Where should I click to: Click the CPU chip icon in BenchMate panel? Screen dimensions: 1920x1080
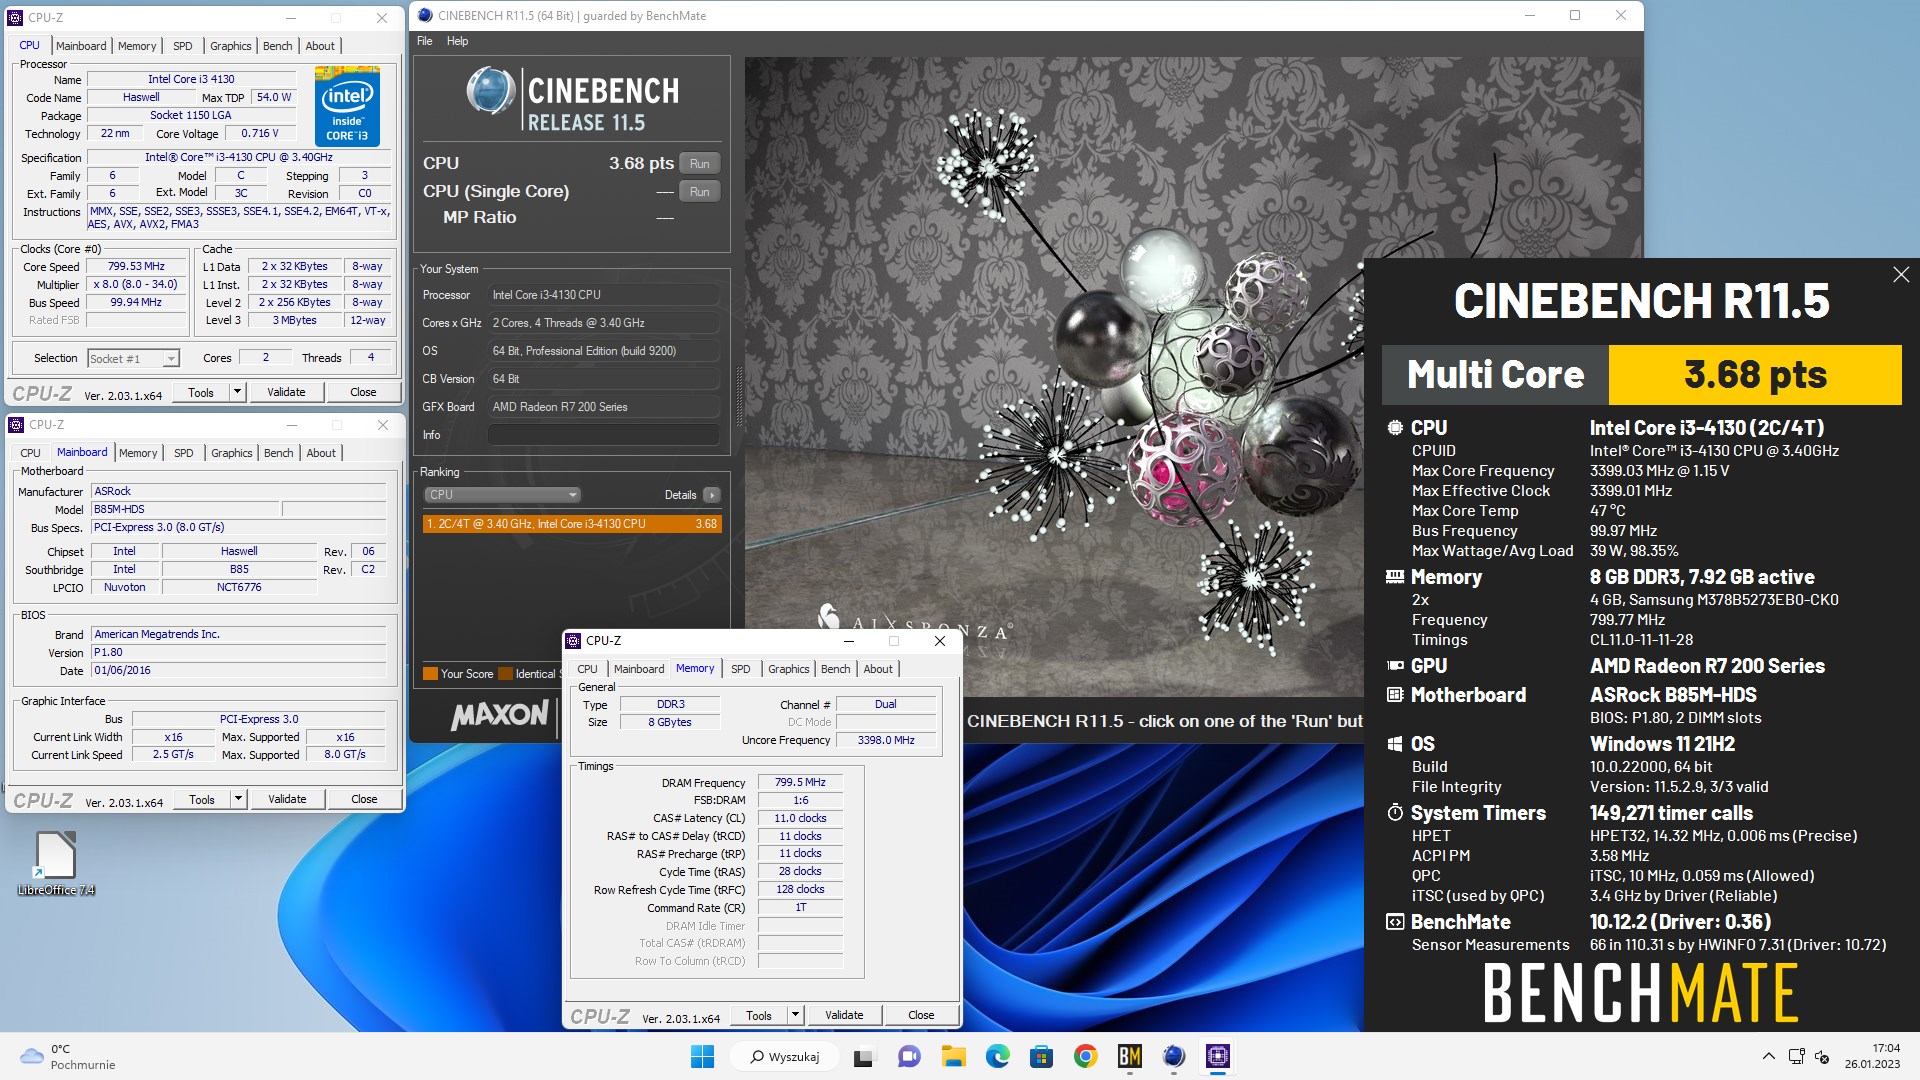1395,427
